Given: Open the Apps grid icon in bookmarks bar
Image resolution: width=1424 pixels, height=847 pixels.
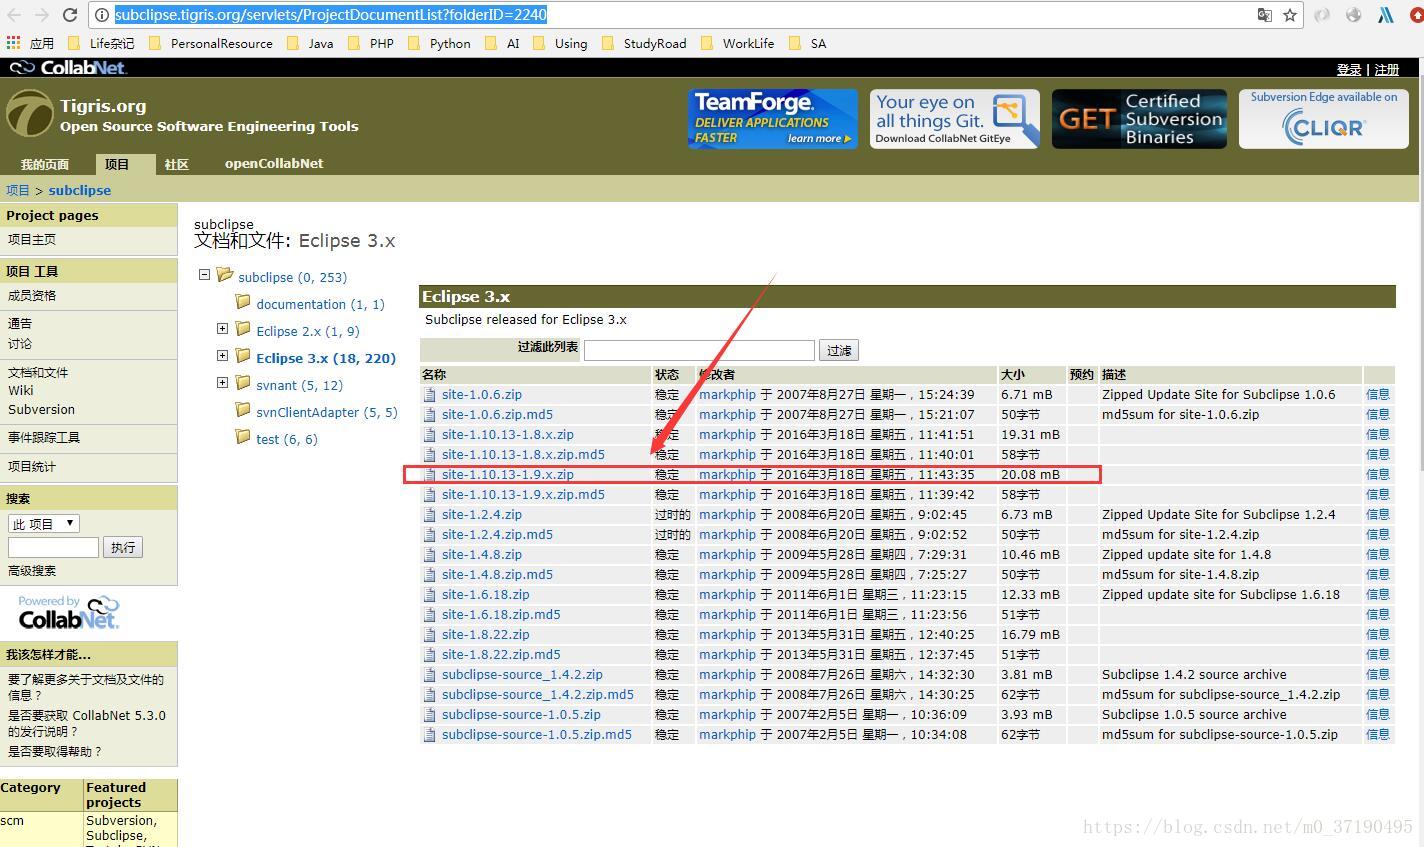Looking at the screenshot, I should tap(13, 43).
